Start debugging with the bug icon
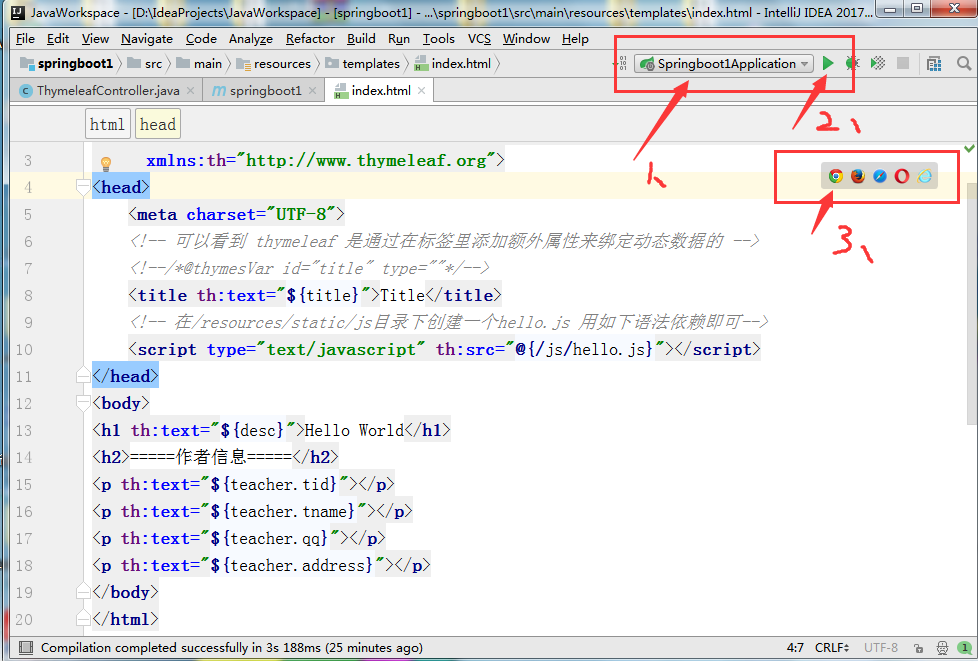Viewport: 978px width, 661px height. pos(853,63)
